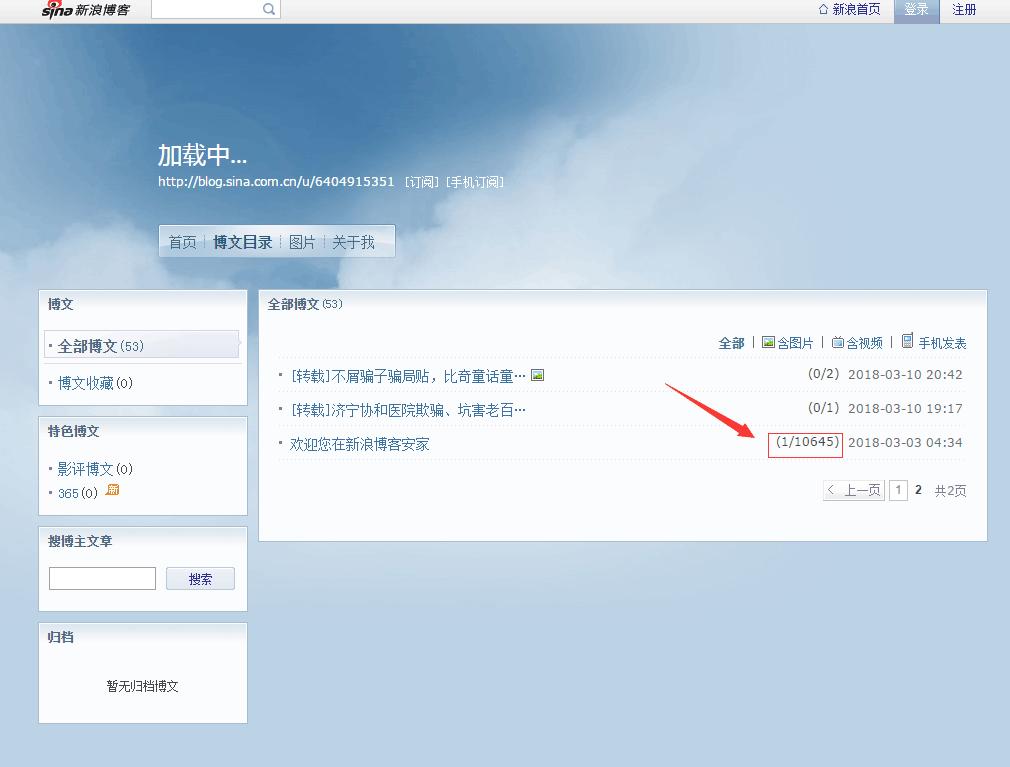Click the 登录 button

pos(917,10)
